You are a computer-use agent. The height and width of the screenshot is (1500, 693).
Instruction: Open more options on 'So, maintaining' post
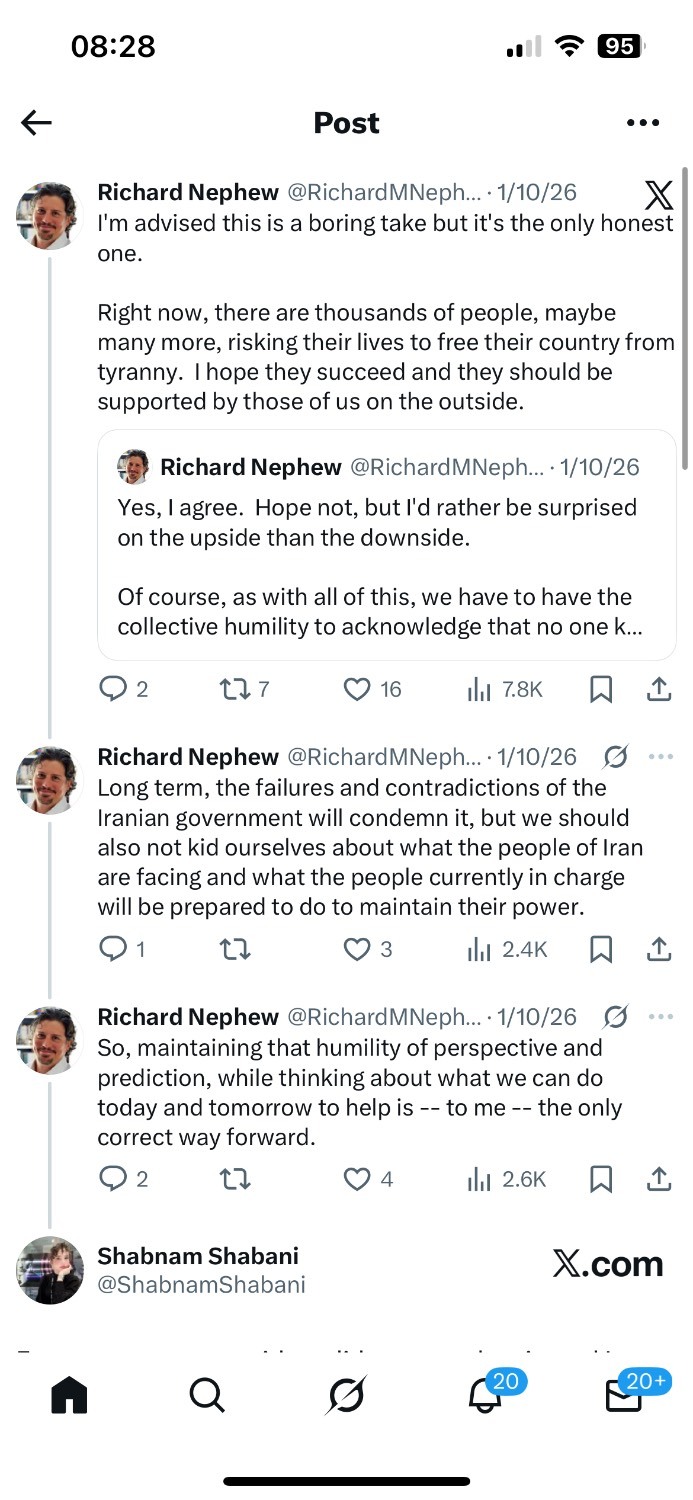click(x=660, y=1017)
